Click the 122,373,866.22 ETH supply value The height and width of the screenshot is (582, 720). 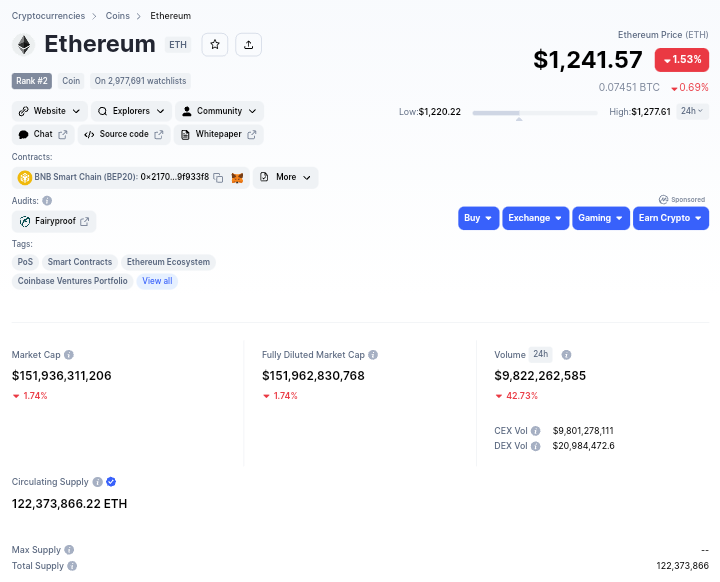coord(69,504)
